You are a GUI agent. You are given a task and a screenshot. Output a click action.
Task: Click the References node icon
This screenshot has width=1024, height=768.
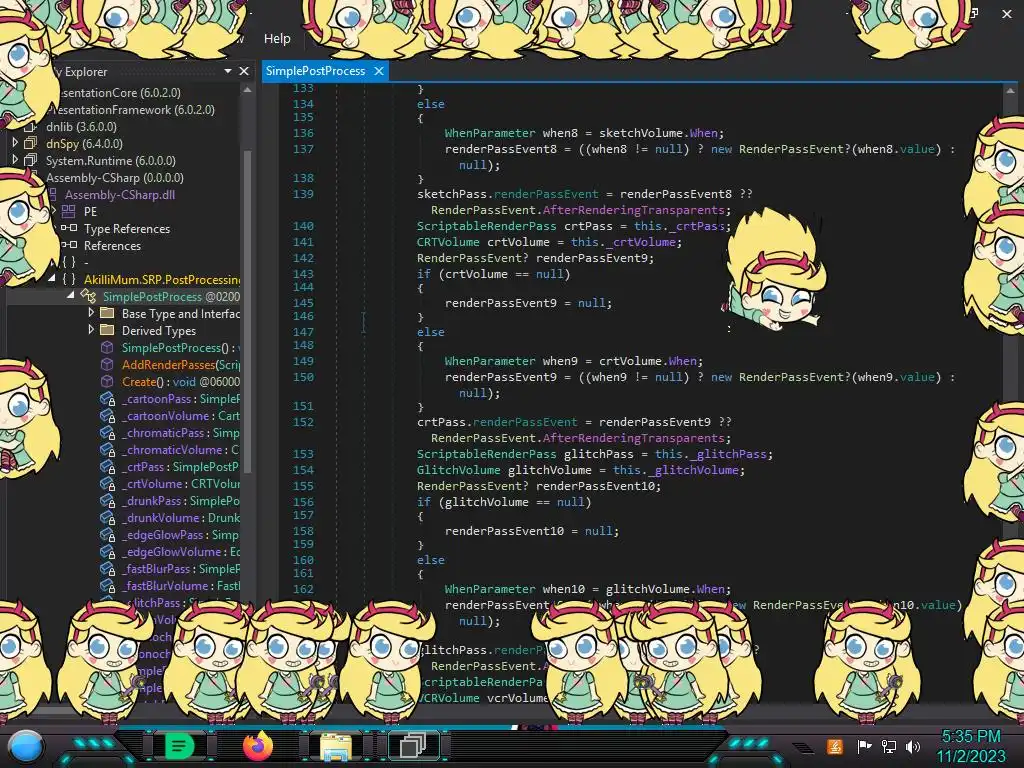click(x=69, y=245)
